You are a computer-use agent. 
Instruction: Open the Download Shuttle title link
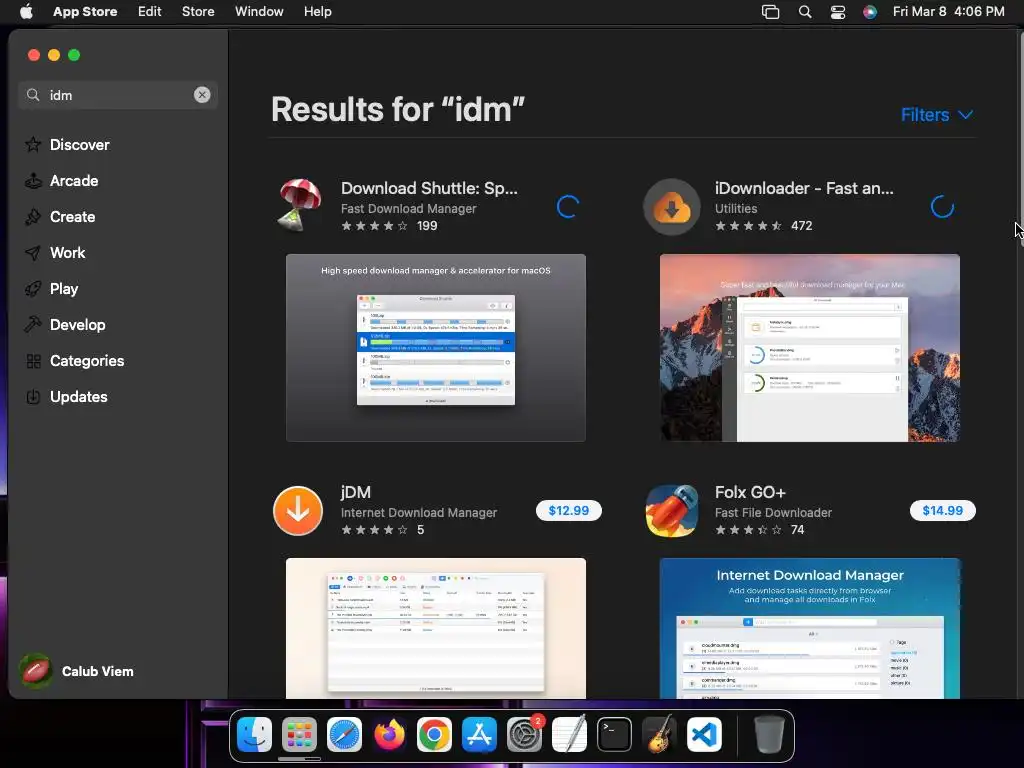(x=429, y=188)
